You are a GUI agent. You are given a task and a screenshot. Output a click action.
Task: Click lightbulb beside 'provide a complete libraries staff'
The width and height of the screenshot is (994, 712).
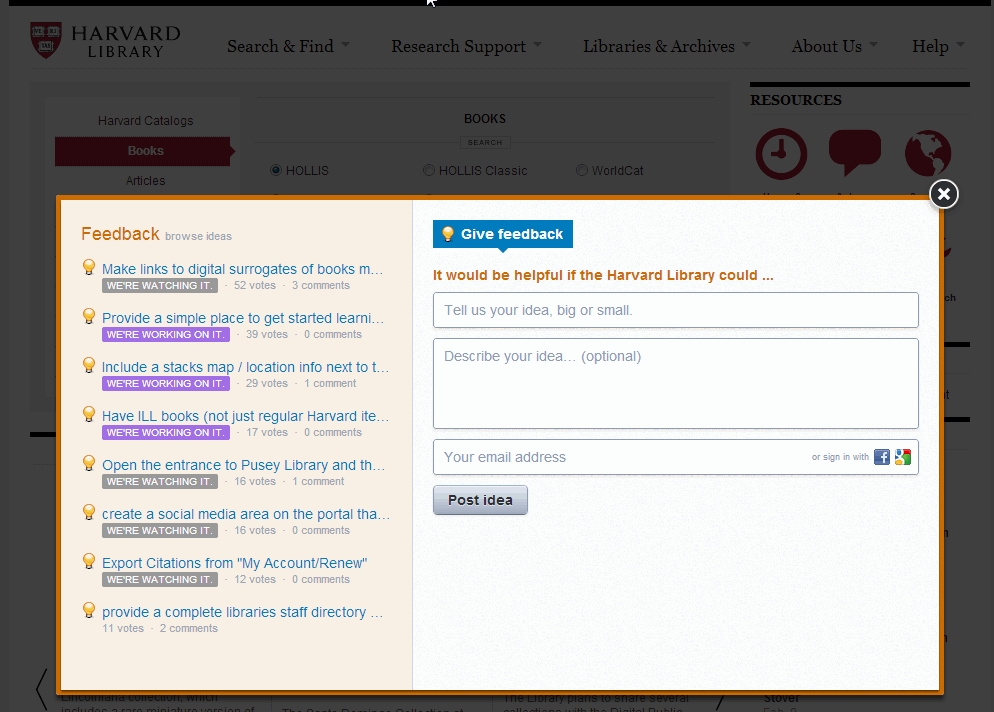click(x=89, y=610)
